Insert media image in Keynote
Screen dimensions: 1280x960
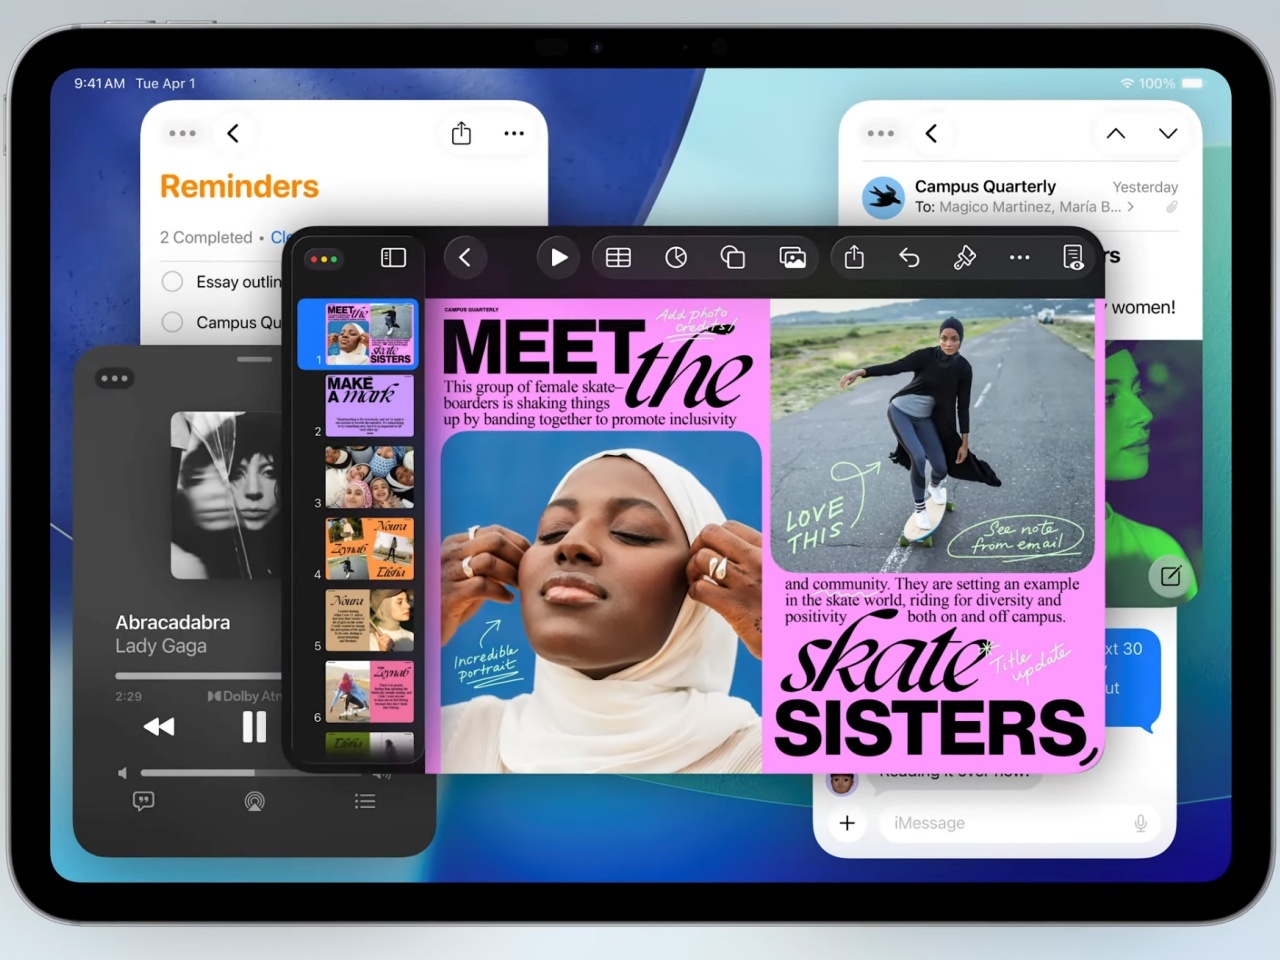tap(792, 258)
